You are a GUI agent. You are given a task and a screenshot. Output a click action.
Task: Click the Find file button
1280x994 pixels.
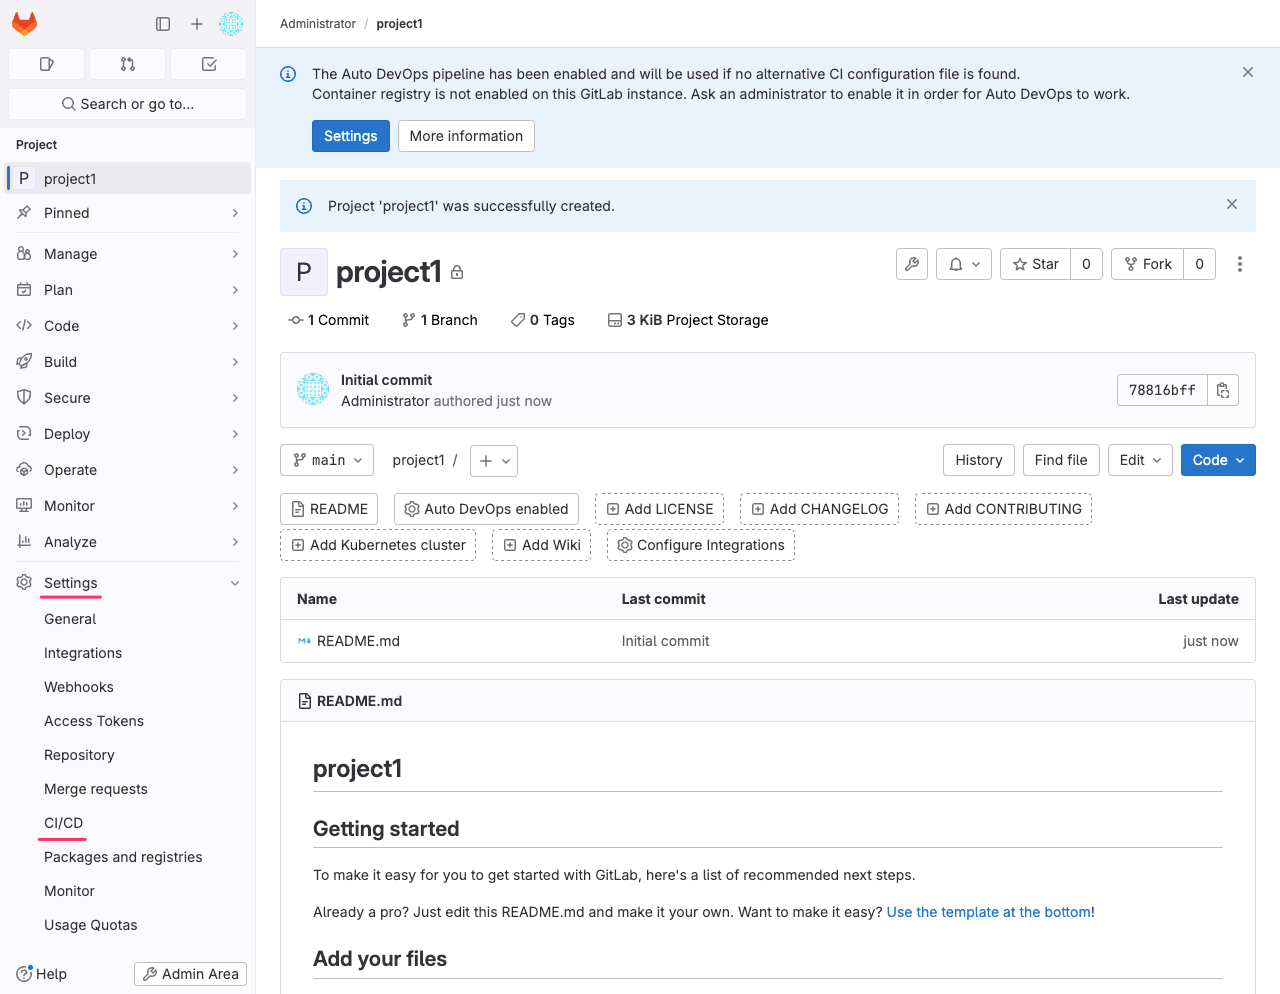point(1061,460)
